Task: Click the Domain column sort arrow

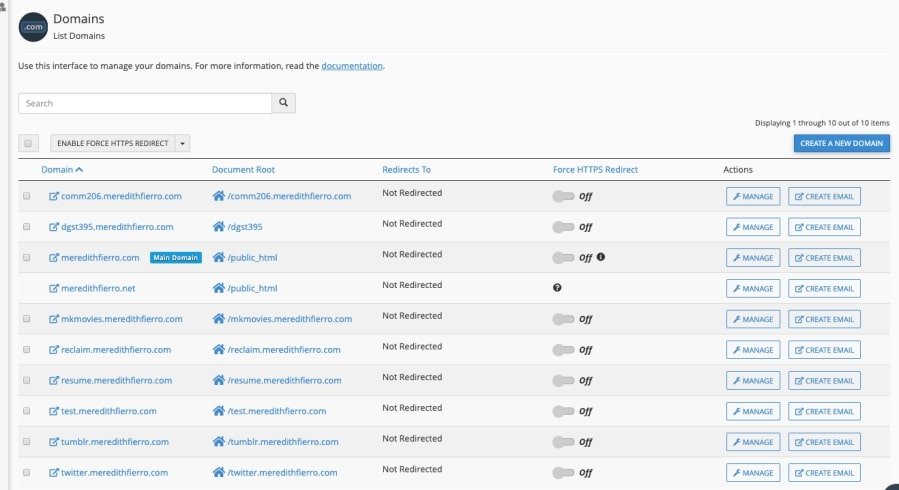Action: (79, 170)
